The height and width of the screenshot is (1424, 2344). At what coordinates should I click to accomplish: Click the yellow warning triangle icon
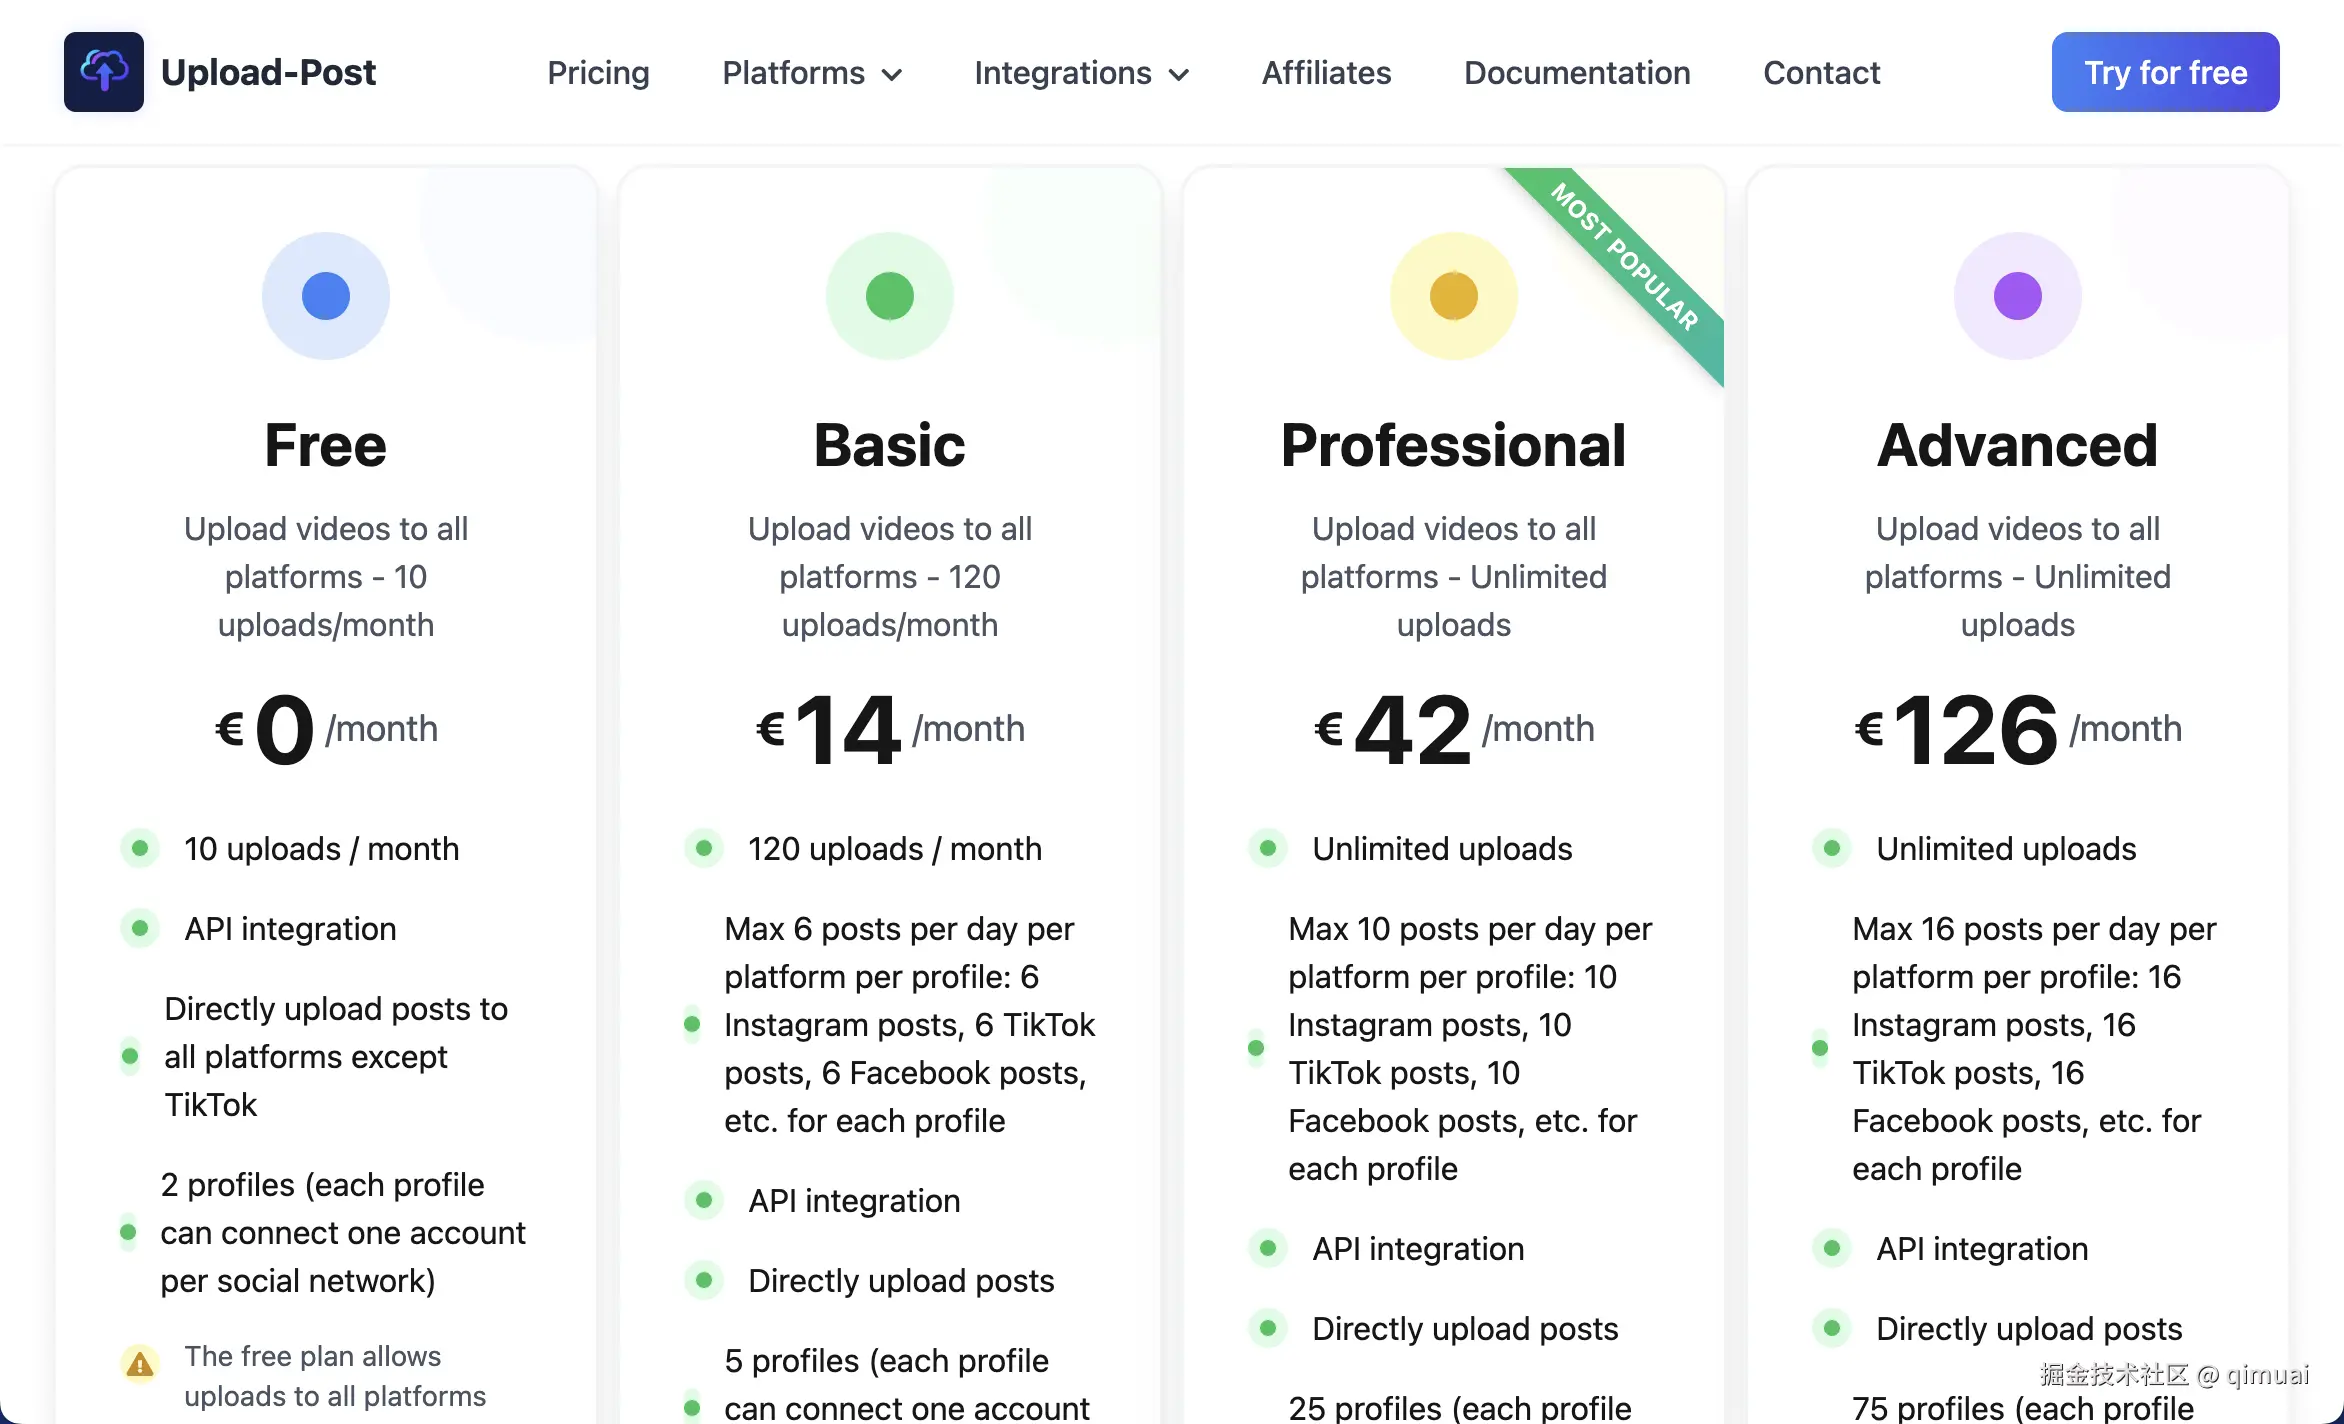[x=140, y=1363]
